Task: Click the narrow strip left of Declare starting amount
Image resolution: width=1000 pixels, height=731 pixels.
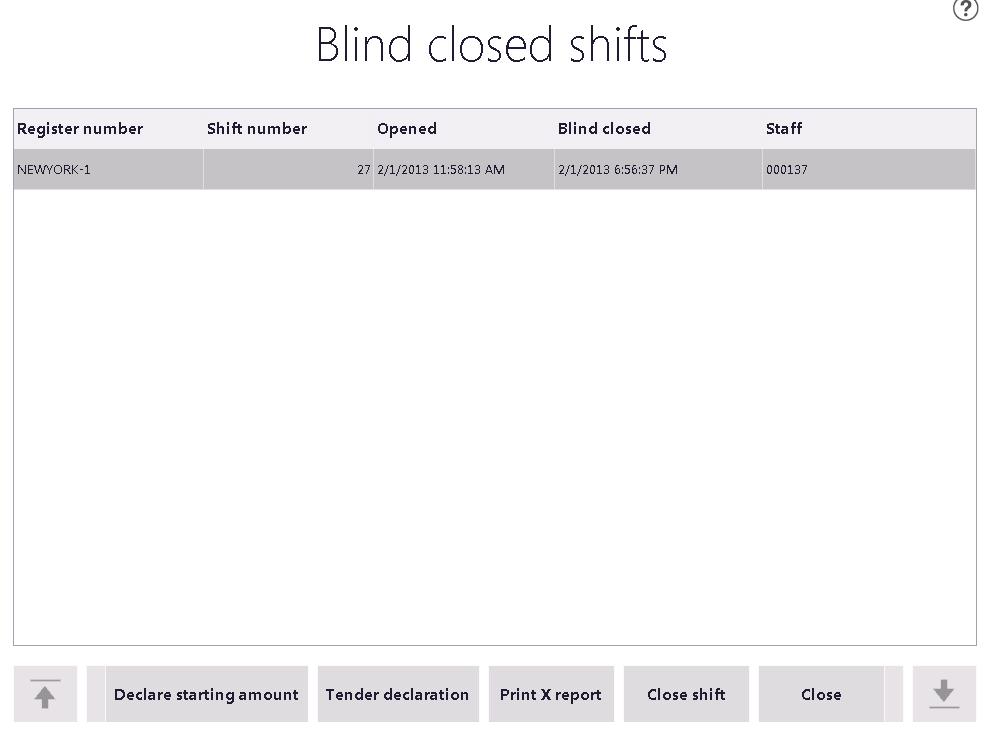Action: [96, 694]
